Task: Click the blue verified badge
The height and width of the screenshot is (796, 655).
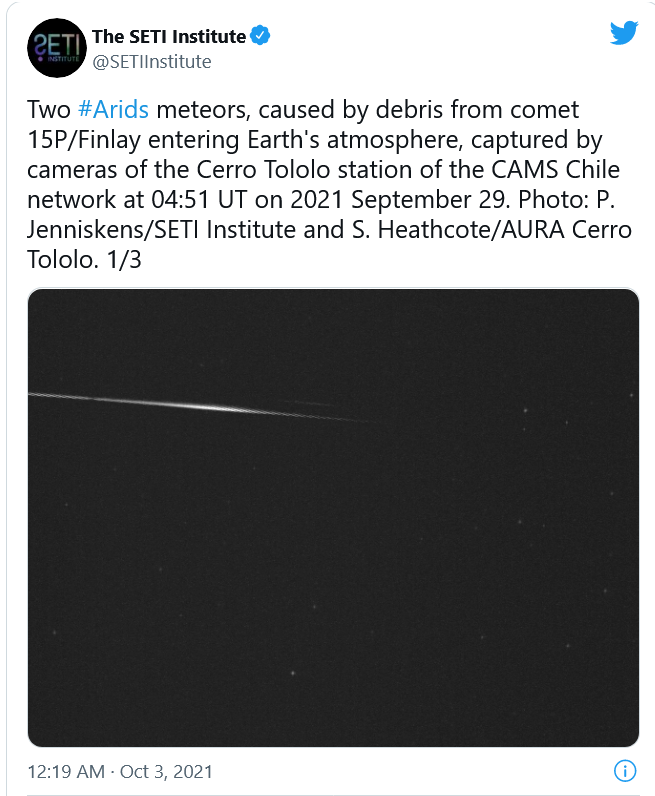Action: (260, 37)
